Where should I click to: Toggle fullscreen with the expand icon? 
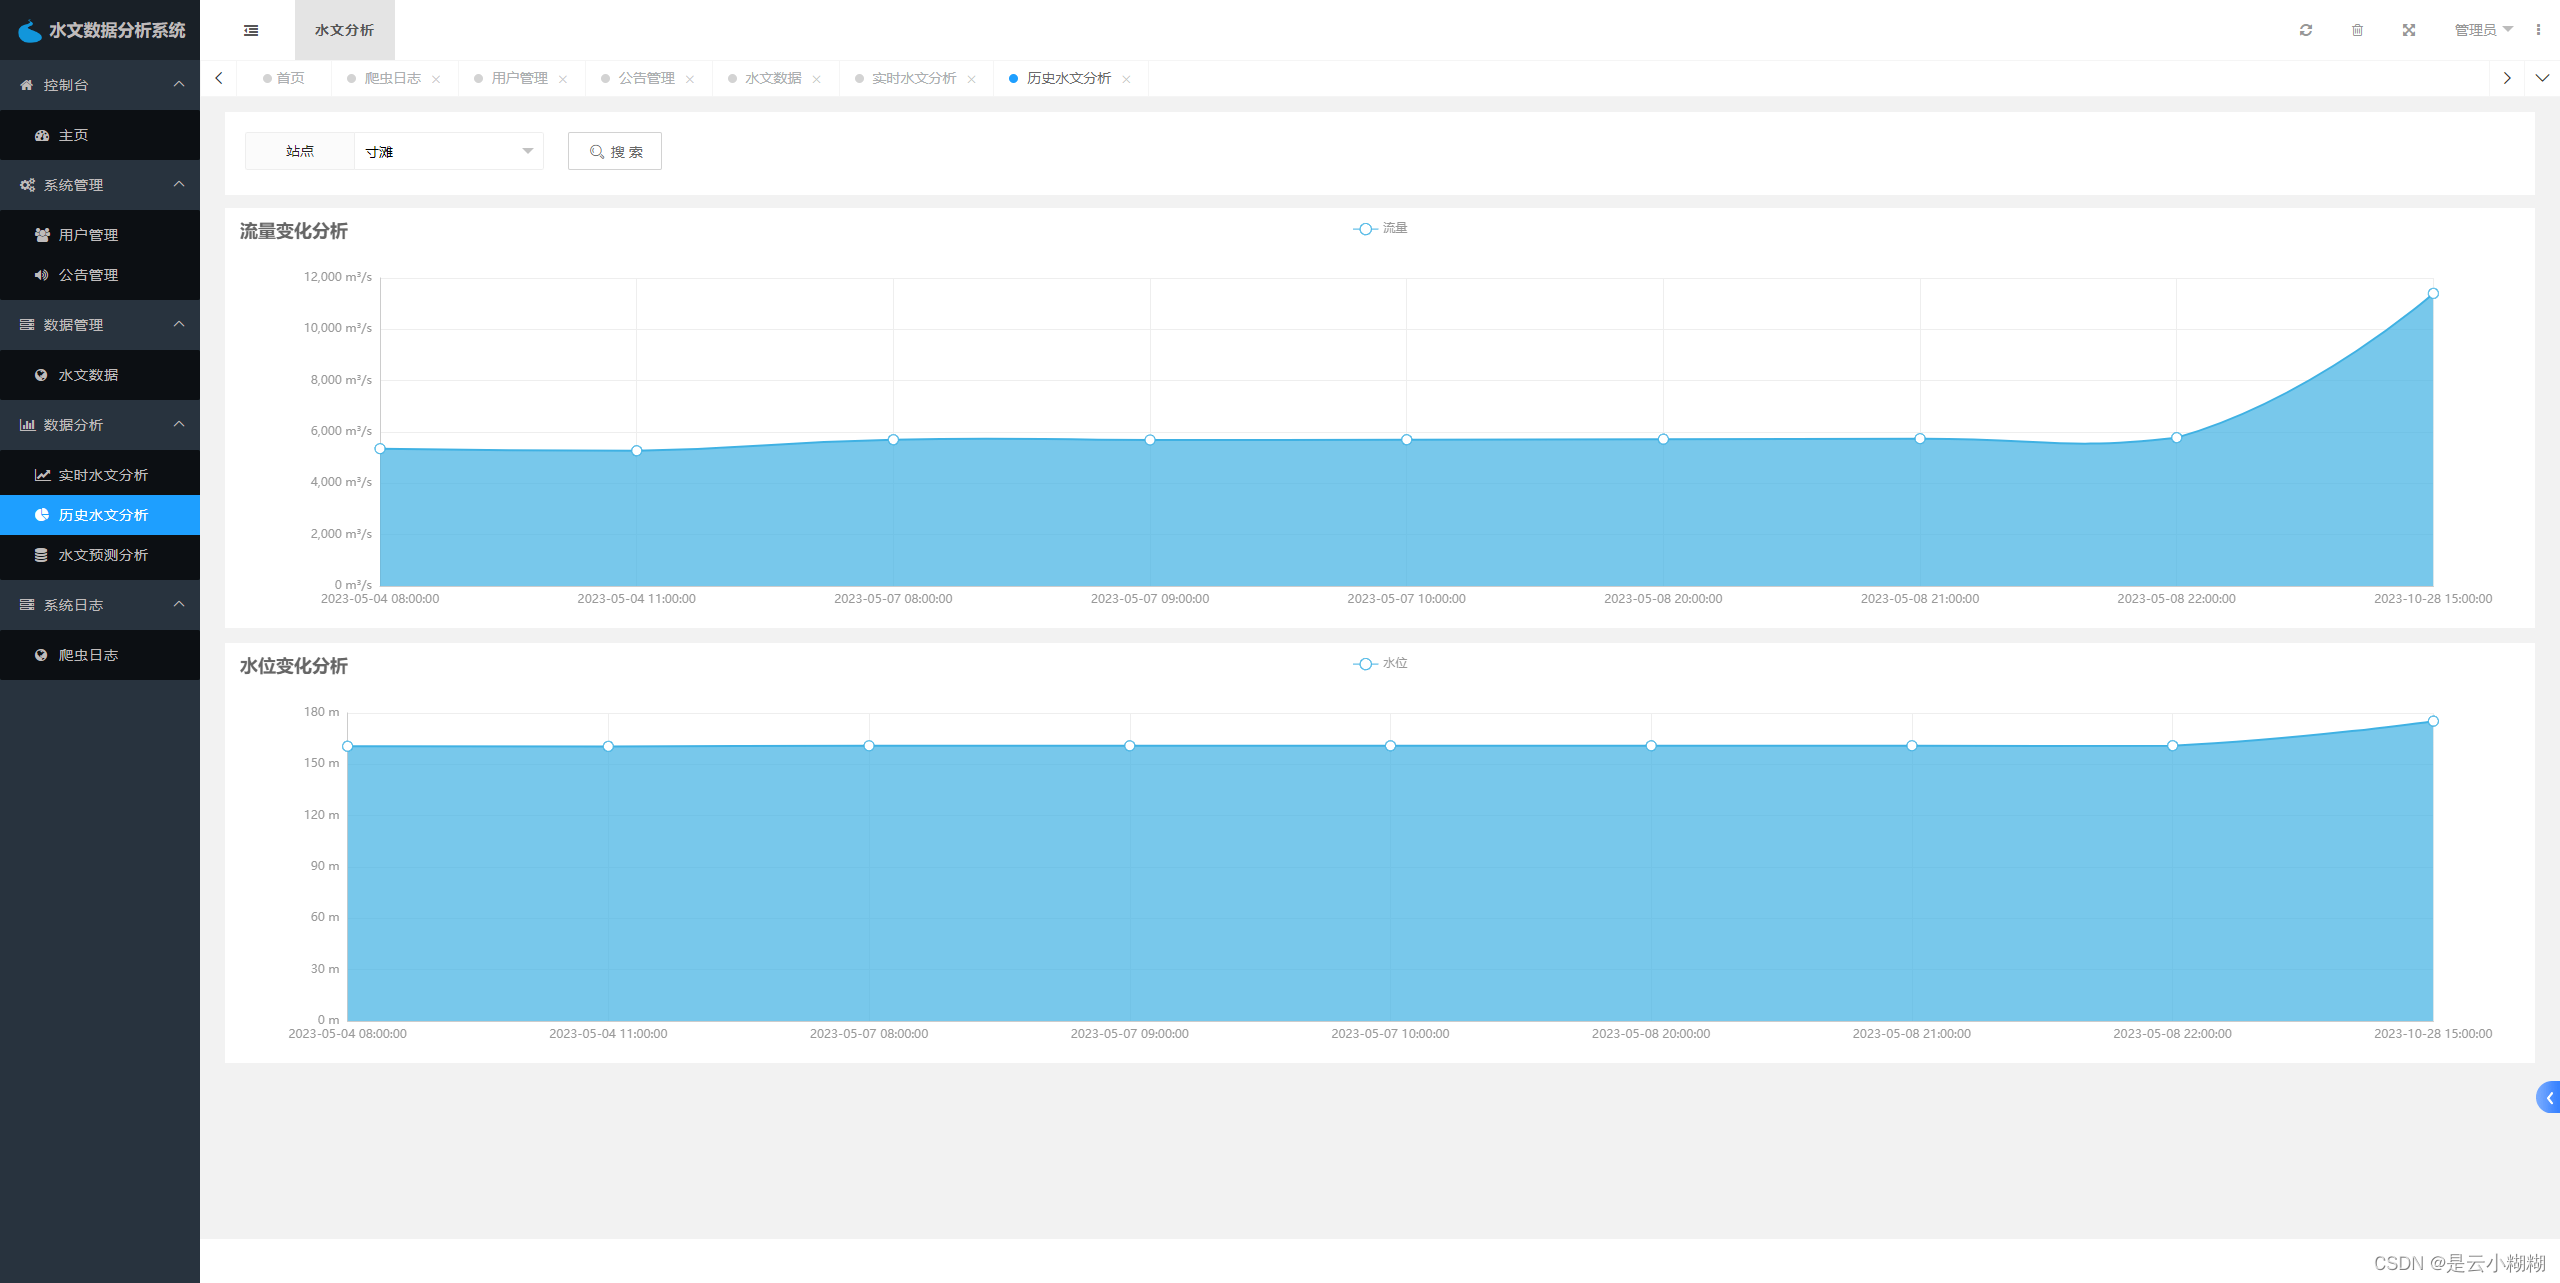click(2409, 30)
